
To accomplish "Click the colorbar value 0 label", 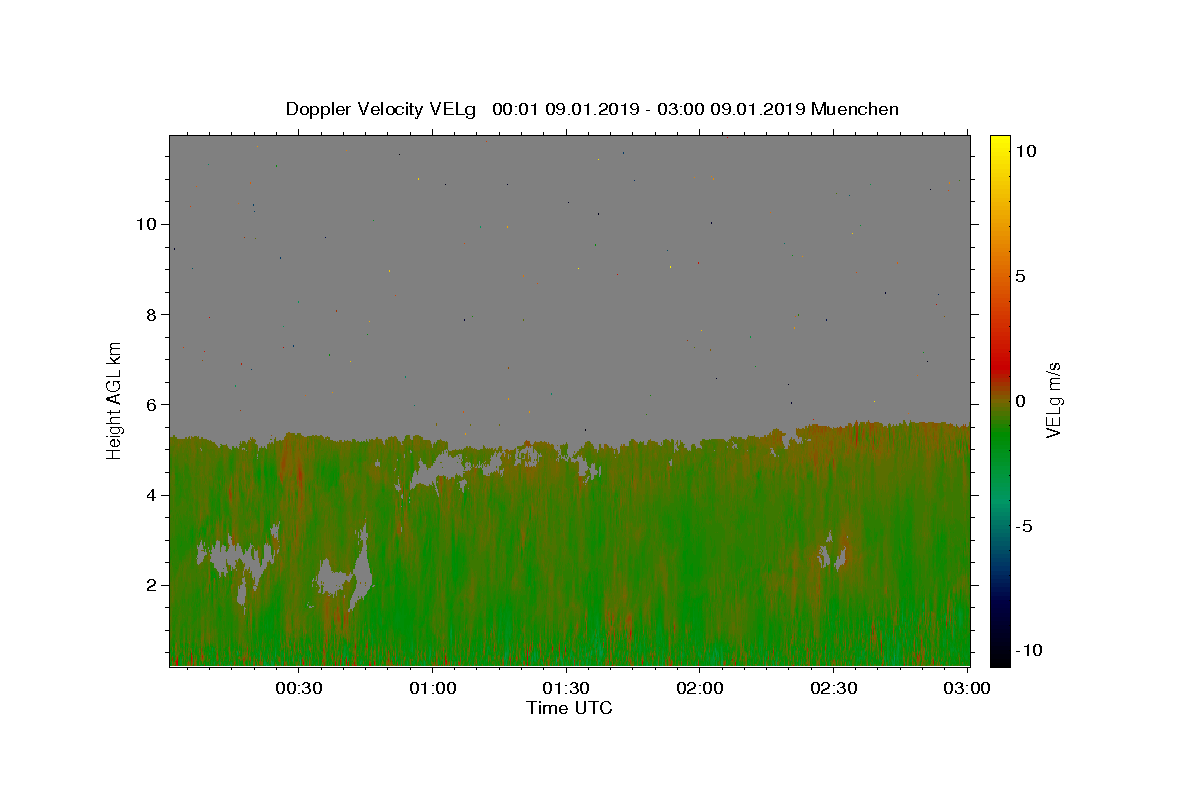I will (1020, 401).
